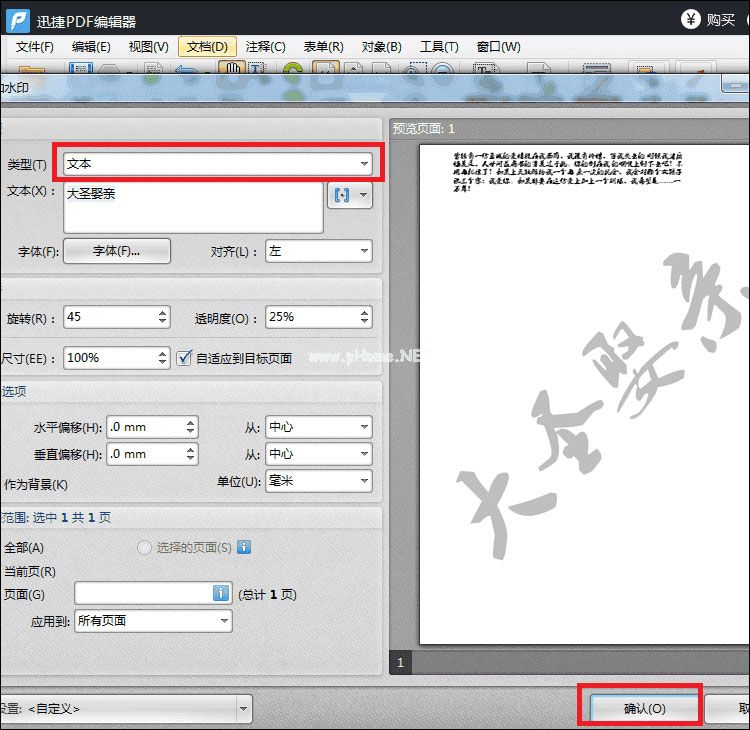Screen dimensions: 750x730
Task: Open the 文档 menu
Action: pos(207,47)
